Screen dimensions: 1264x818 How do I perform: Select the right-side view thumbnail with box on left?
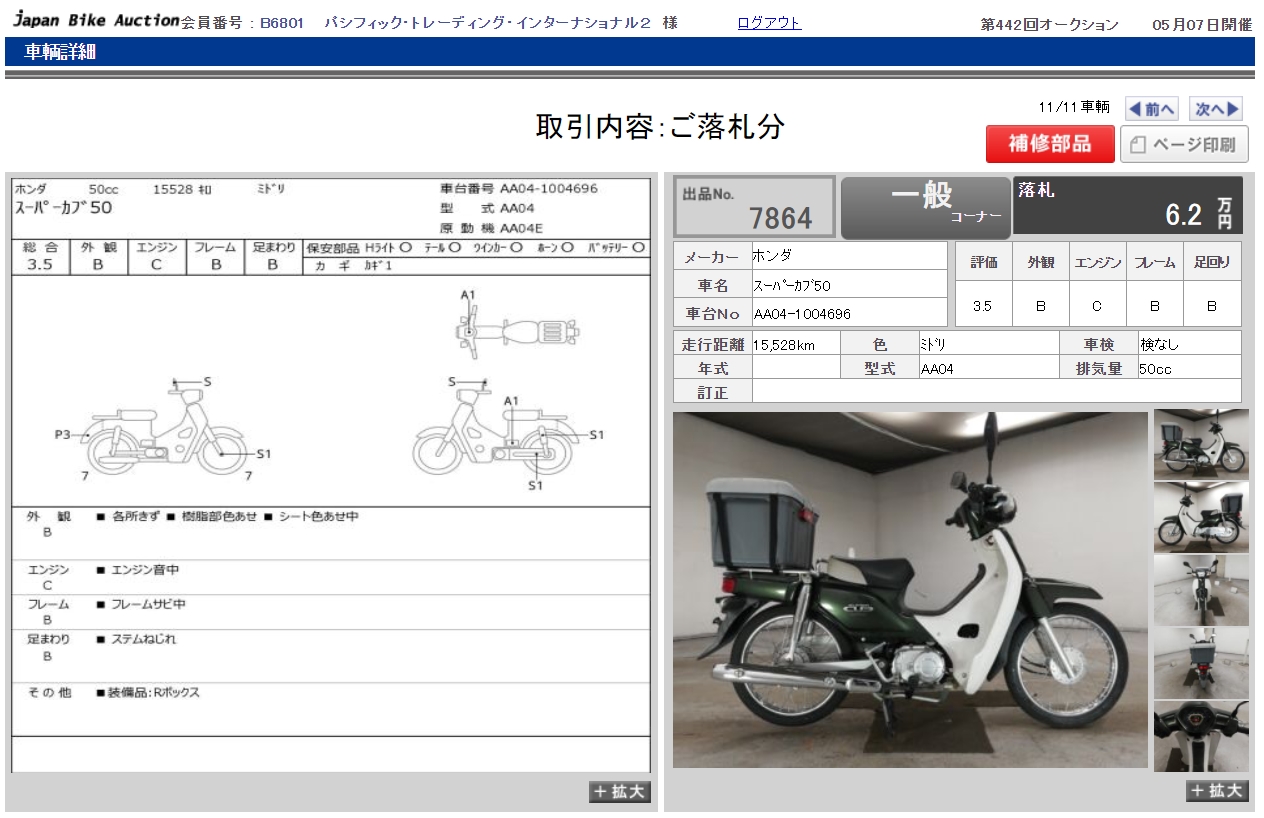[1201, 444]
